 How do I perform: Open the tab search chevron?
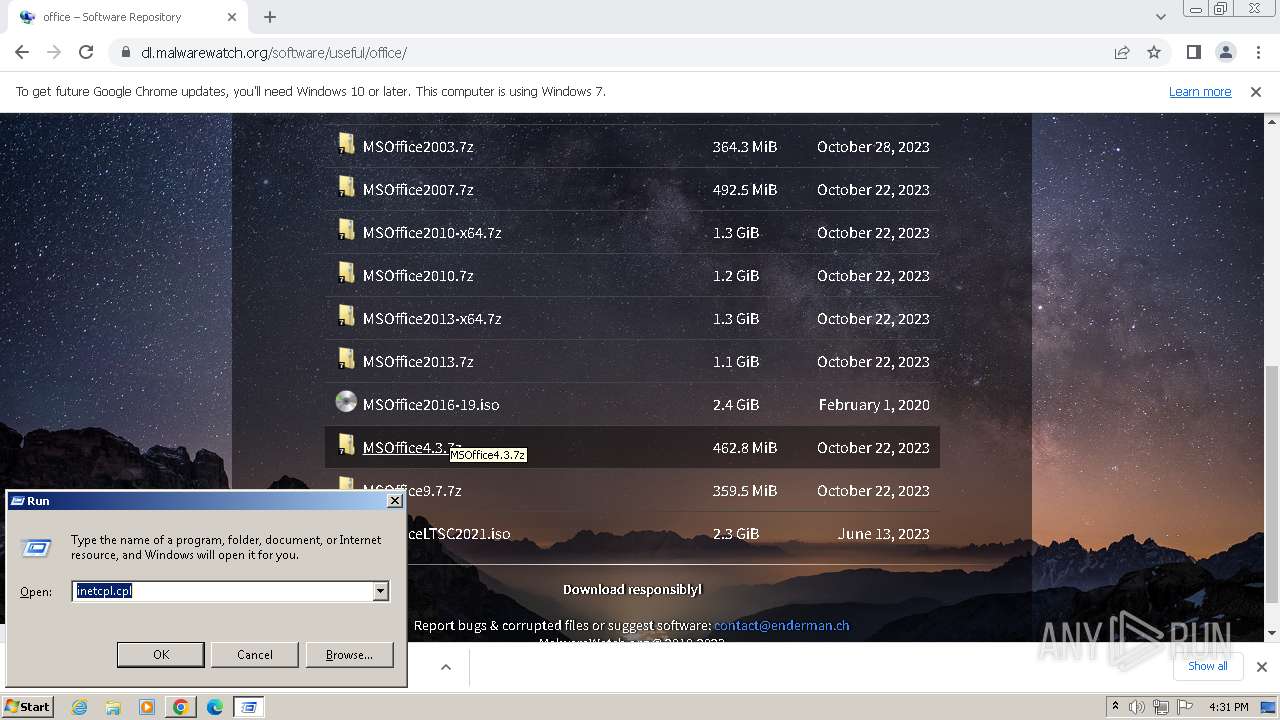point(1160,17)
